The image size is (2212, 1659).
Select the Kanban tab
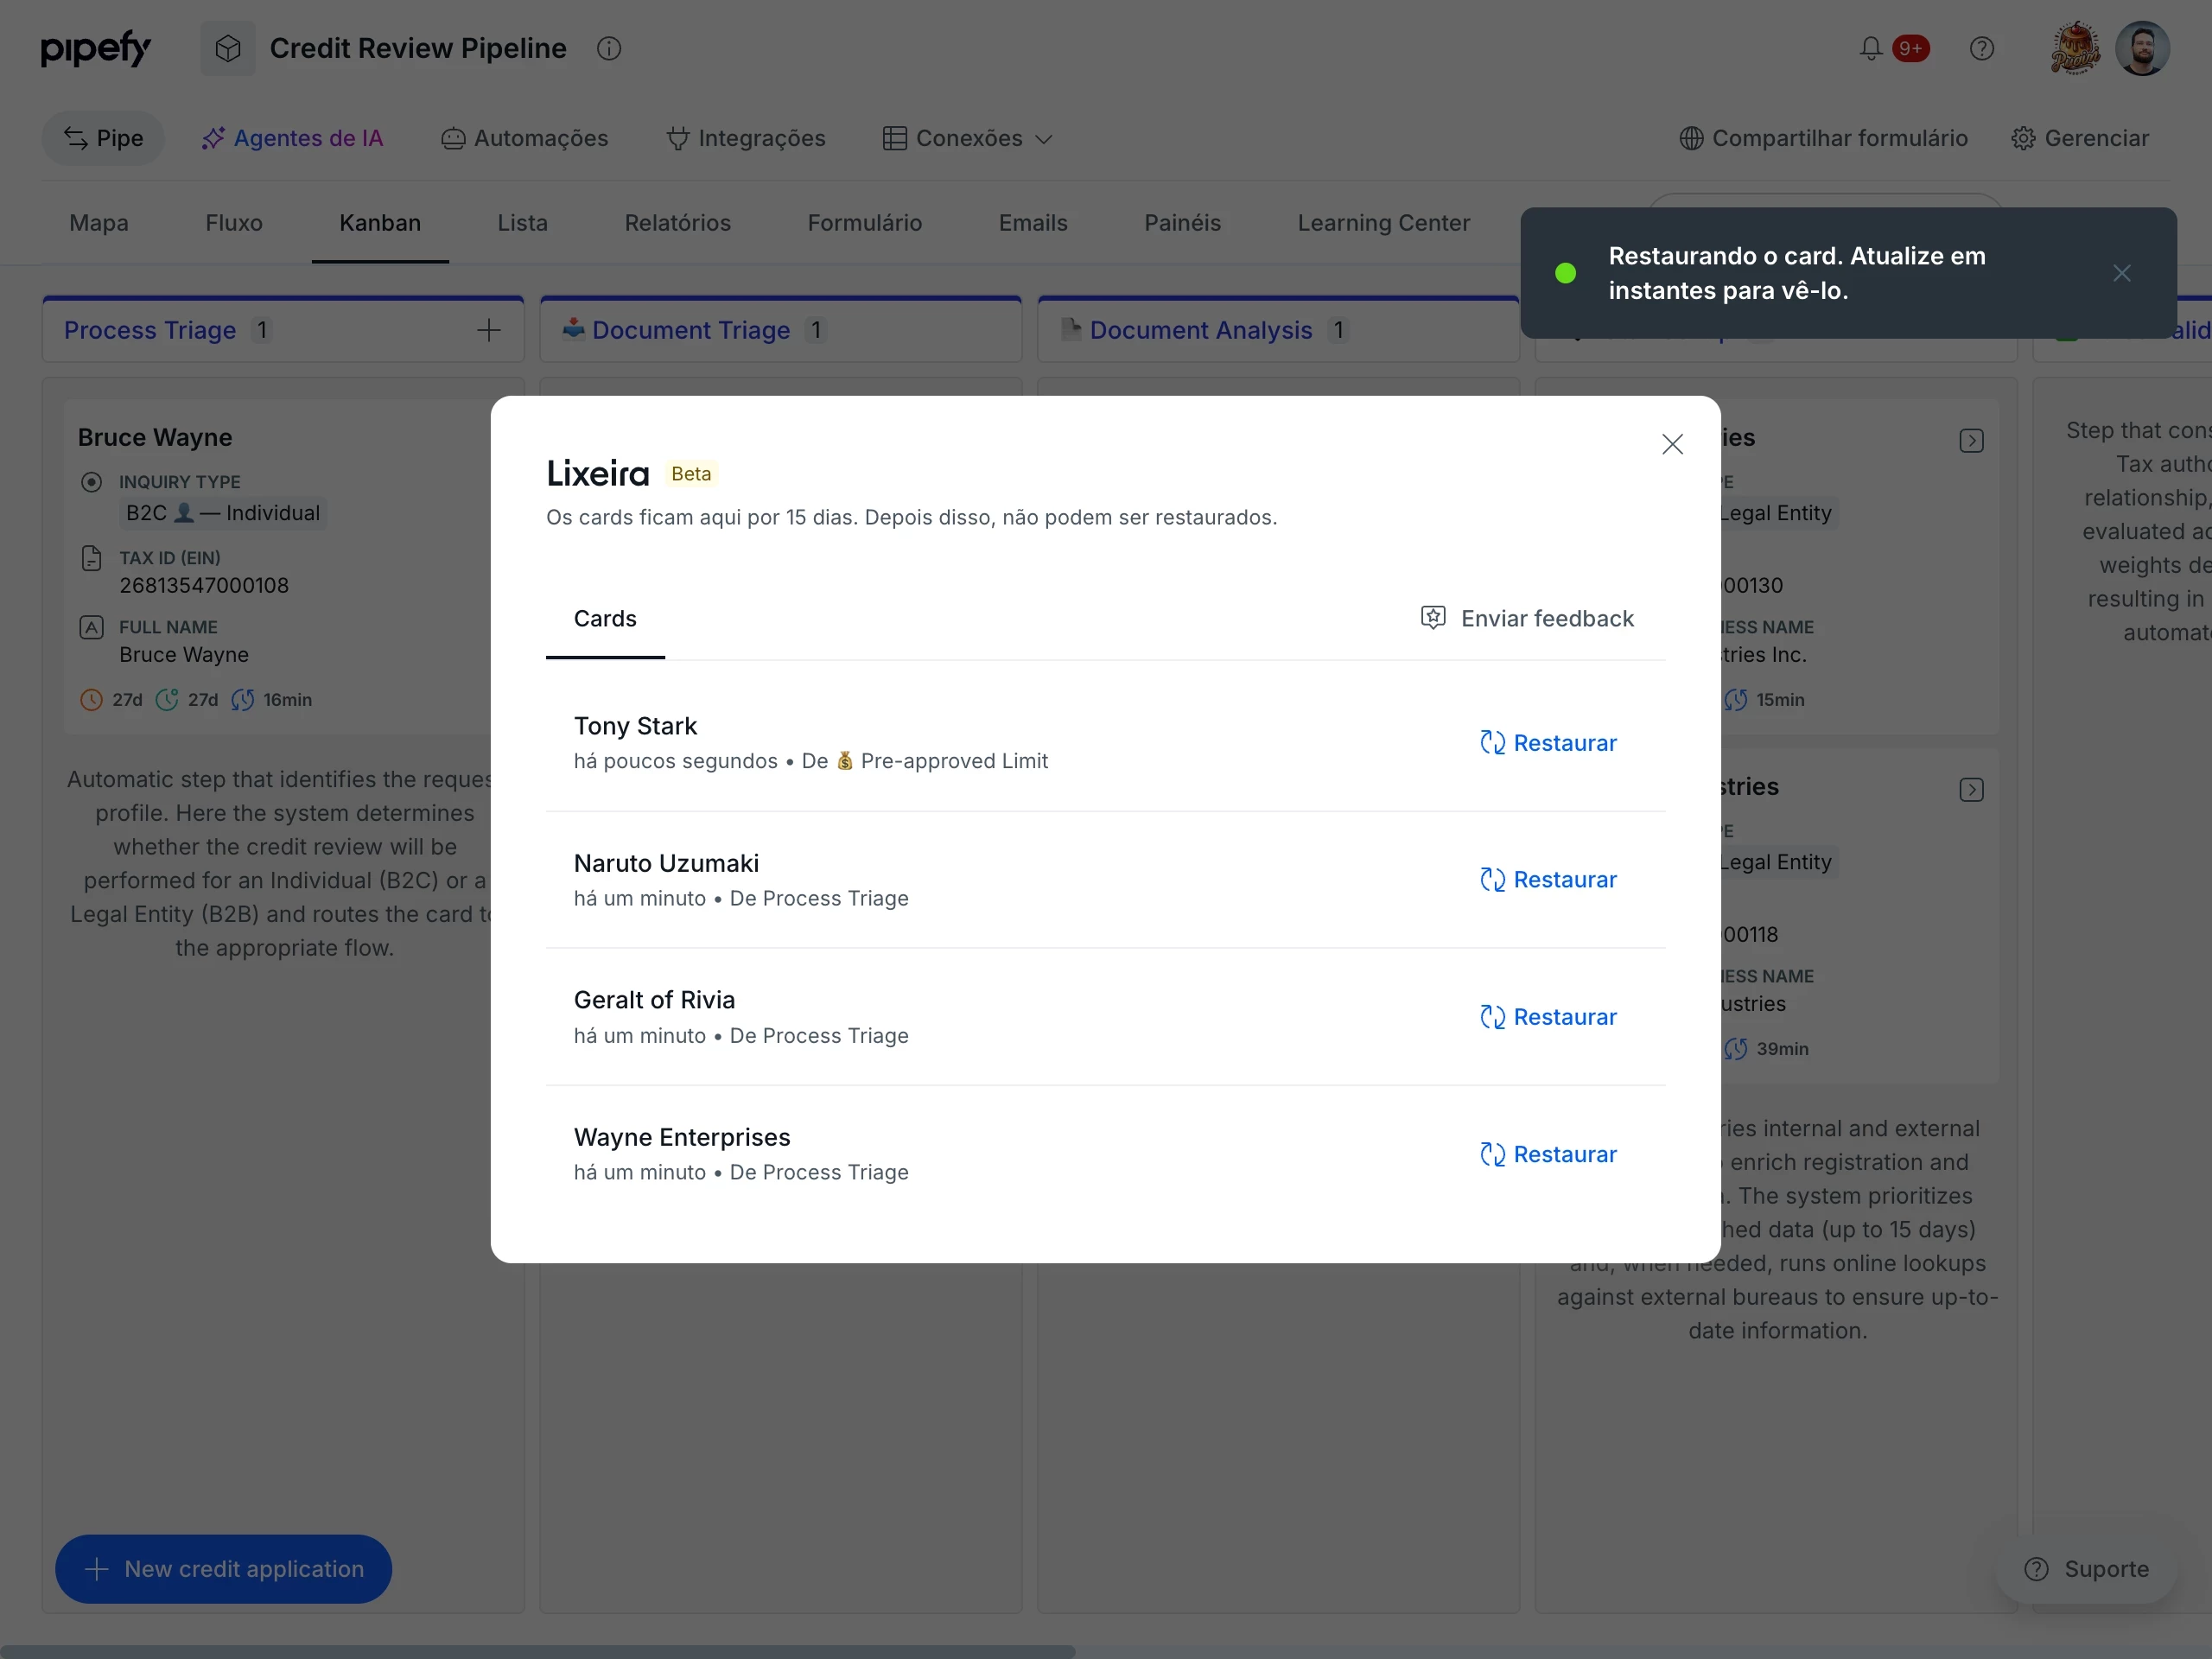[x=380, y=223]
